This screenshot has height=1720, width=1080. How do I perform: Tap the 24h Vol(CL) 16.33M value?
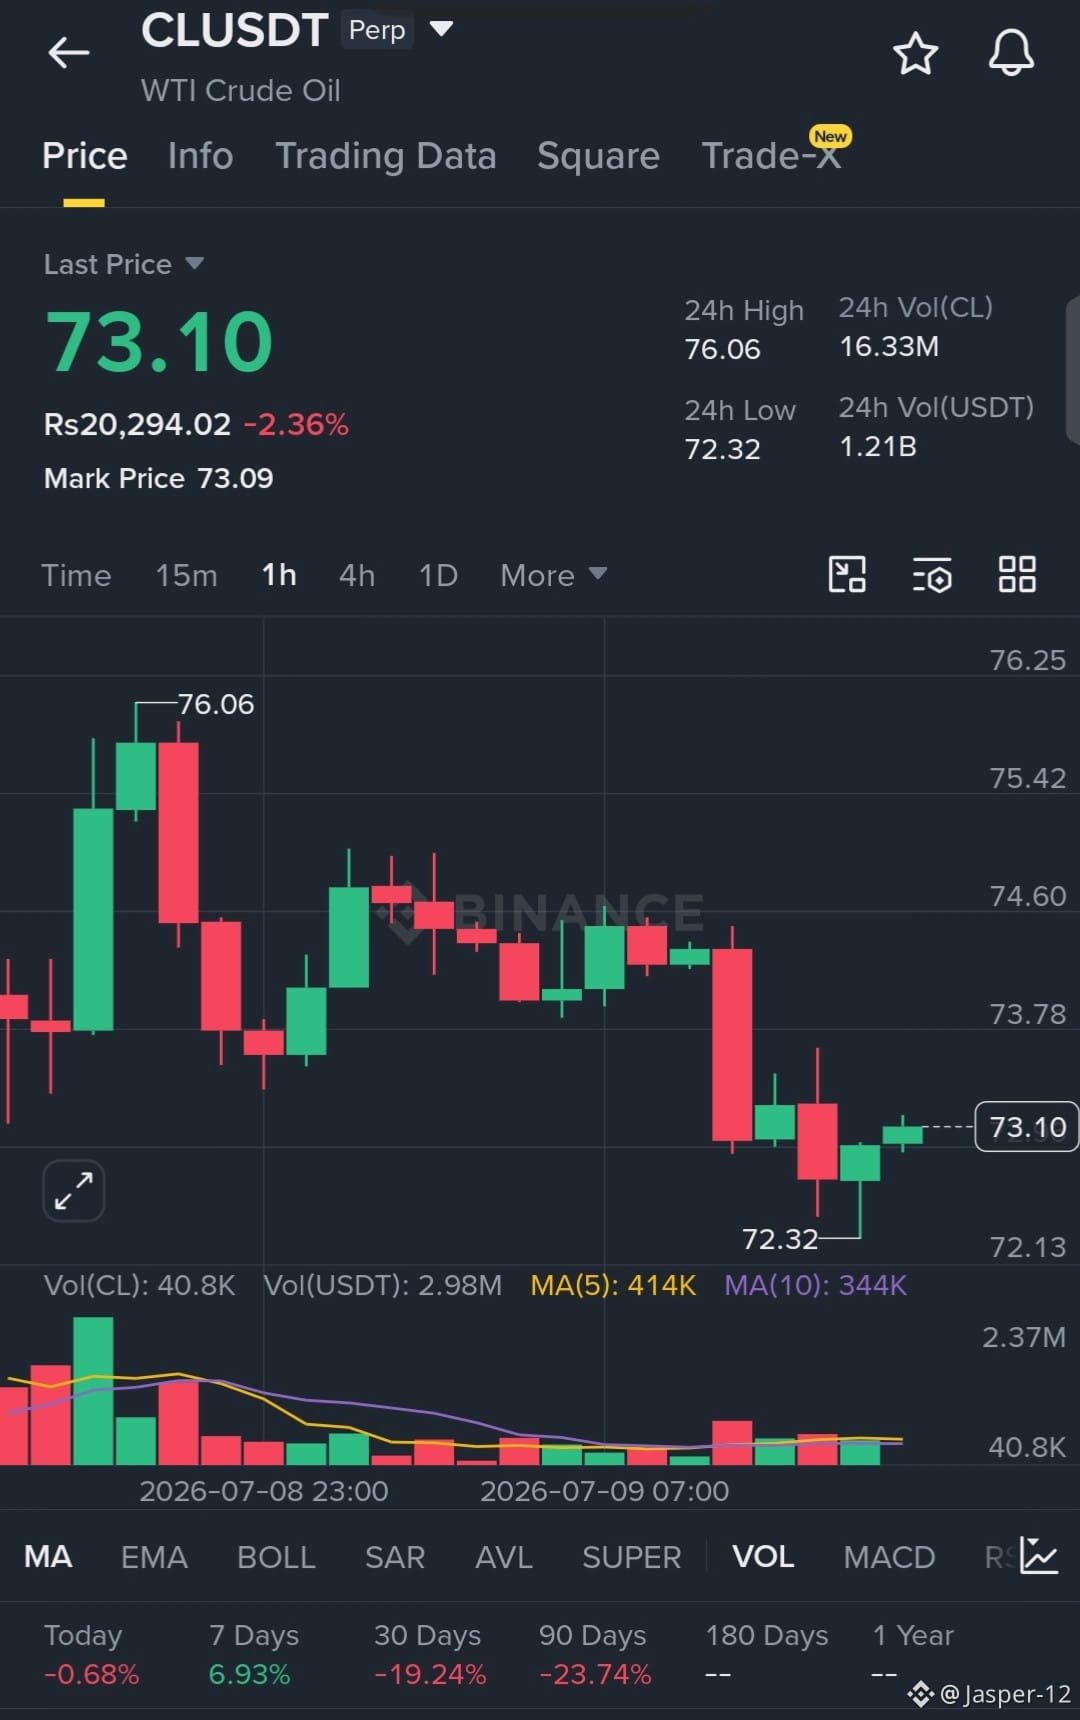(x=889, y=346)
